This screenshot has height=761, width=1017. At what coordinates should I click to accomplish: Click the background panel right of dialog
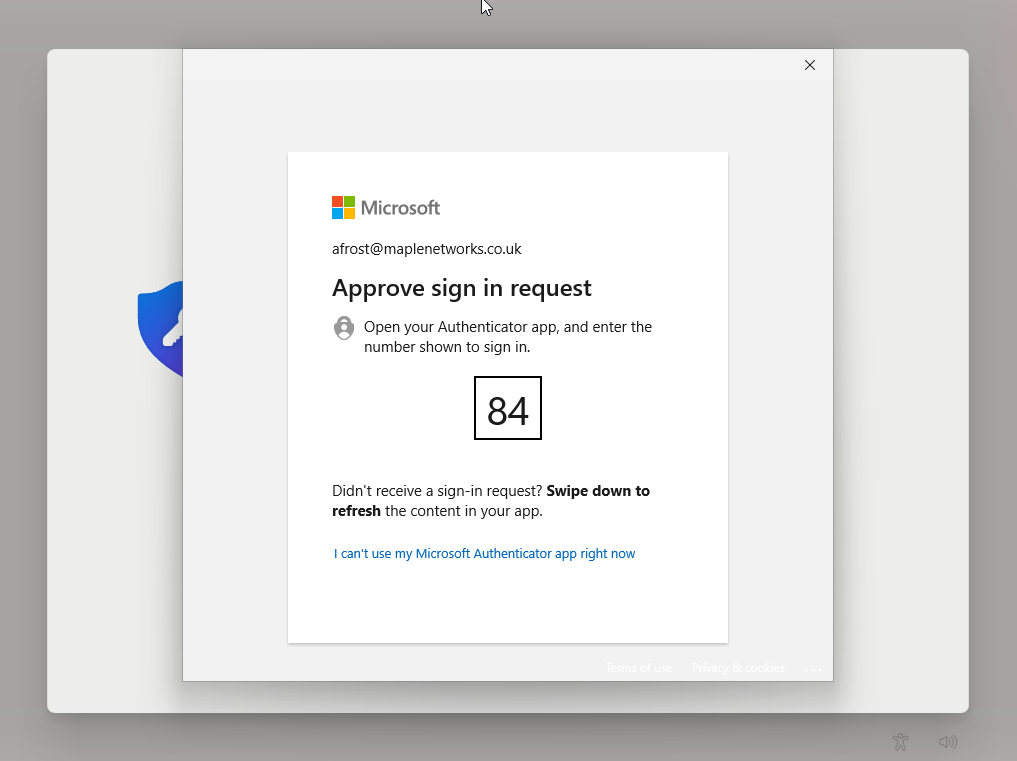(900, 380)
